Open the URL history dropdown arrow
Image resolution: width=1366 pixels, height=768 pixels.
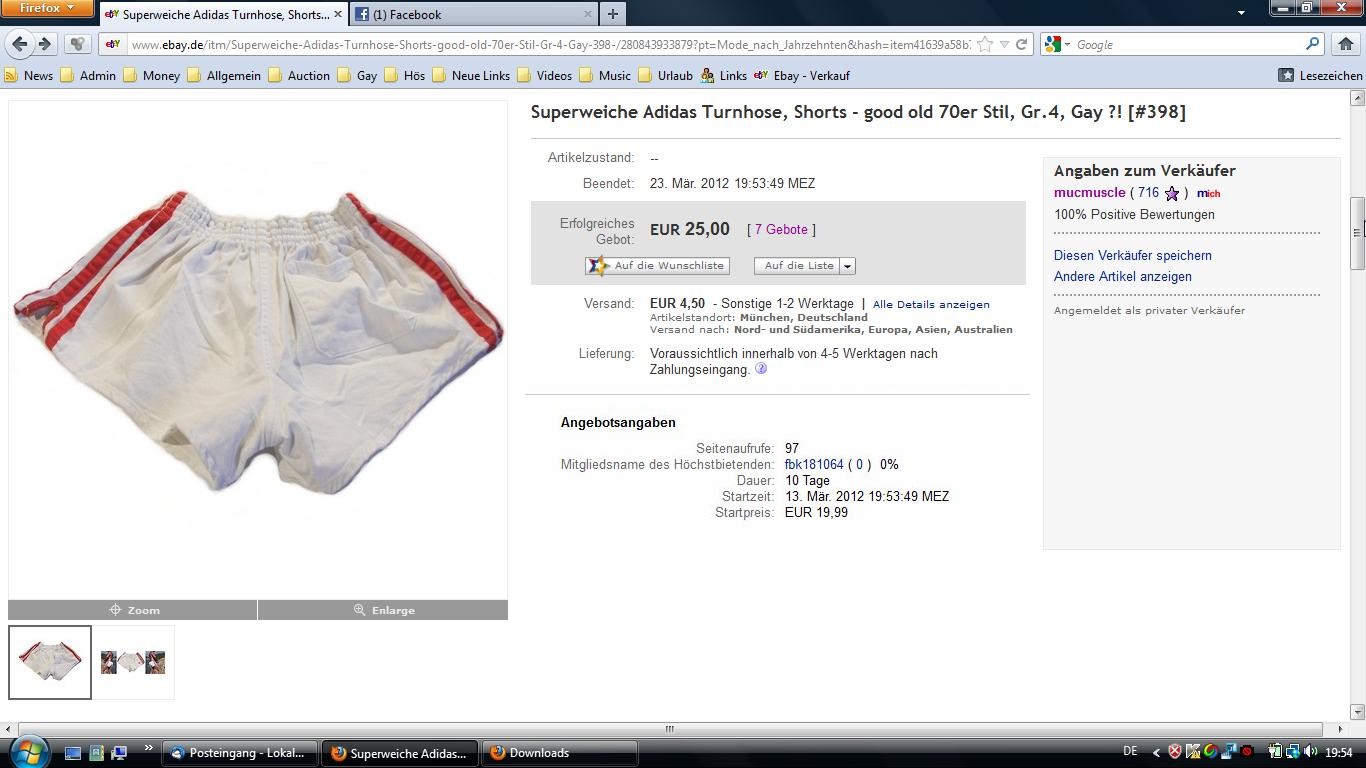[x=1004, y=44]
